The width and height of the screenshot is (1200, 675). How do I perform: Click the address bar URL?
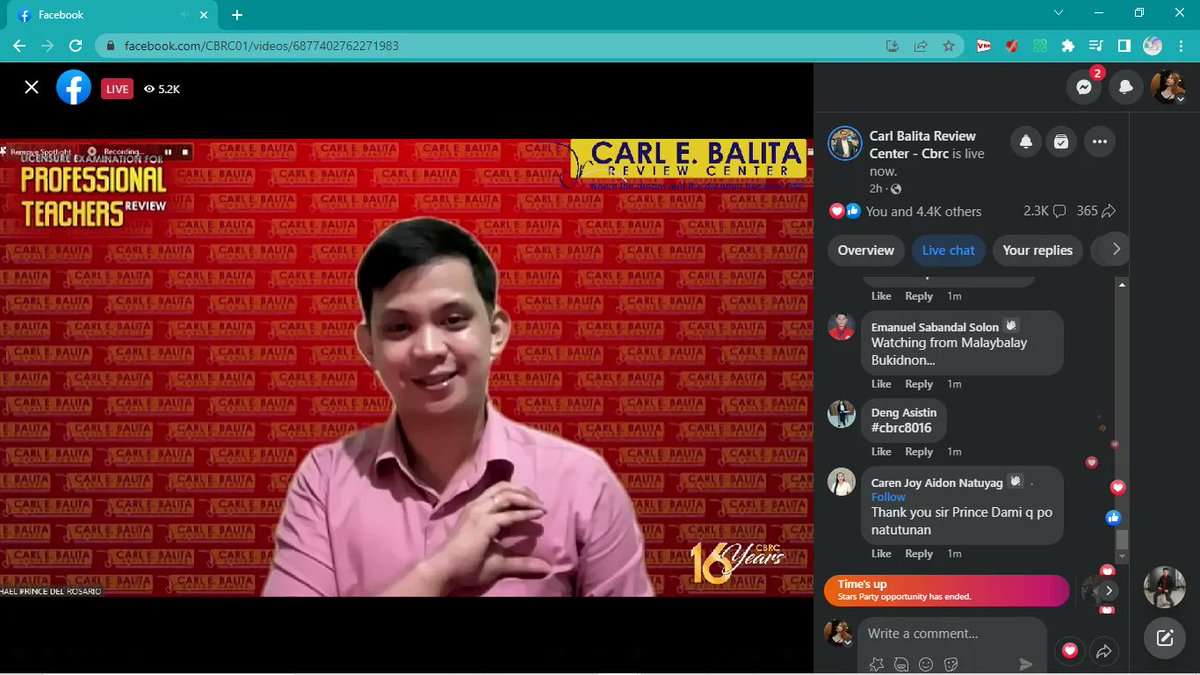(x=262, y=46)
